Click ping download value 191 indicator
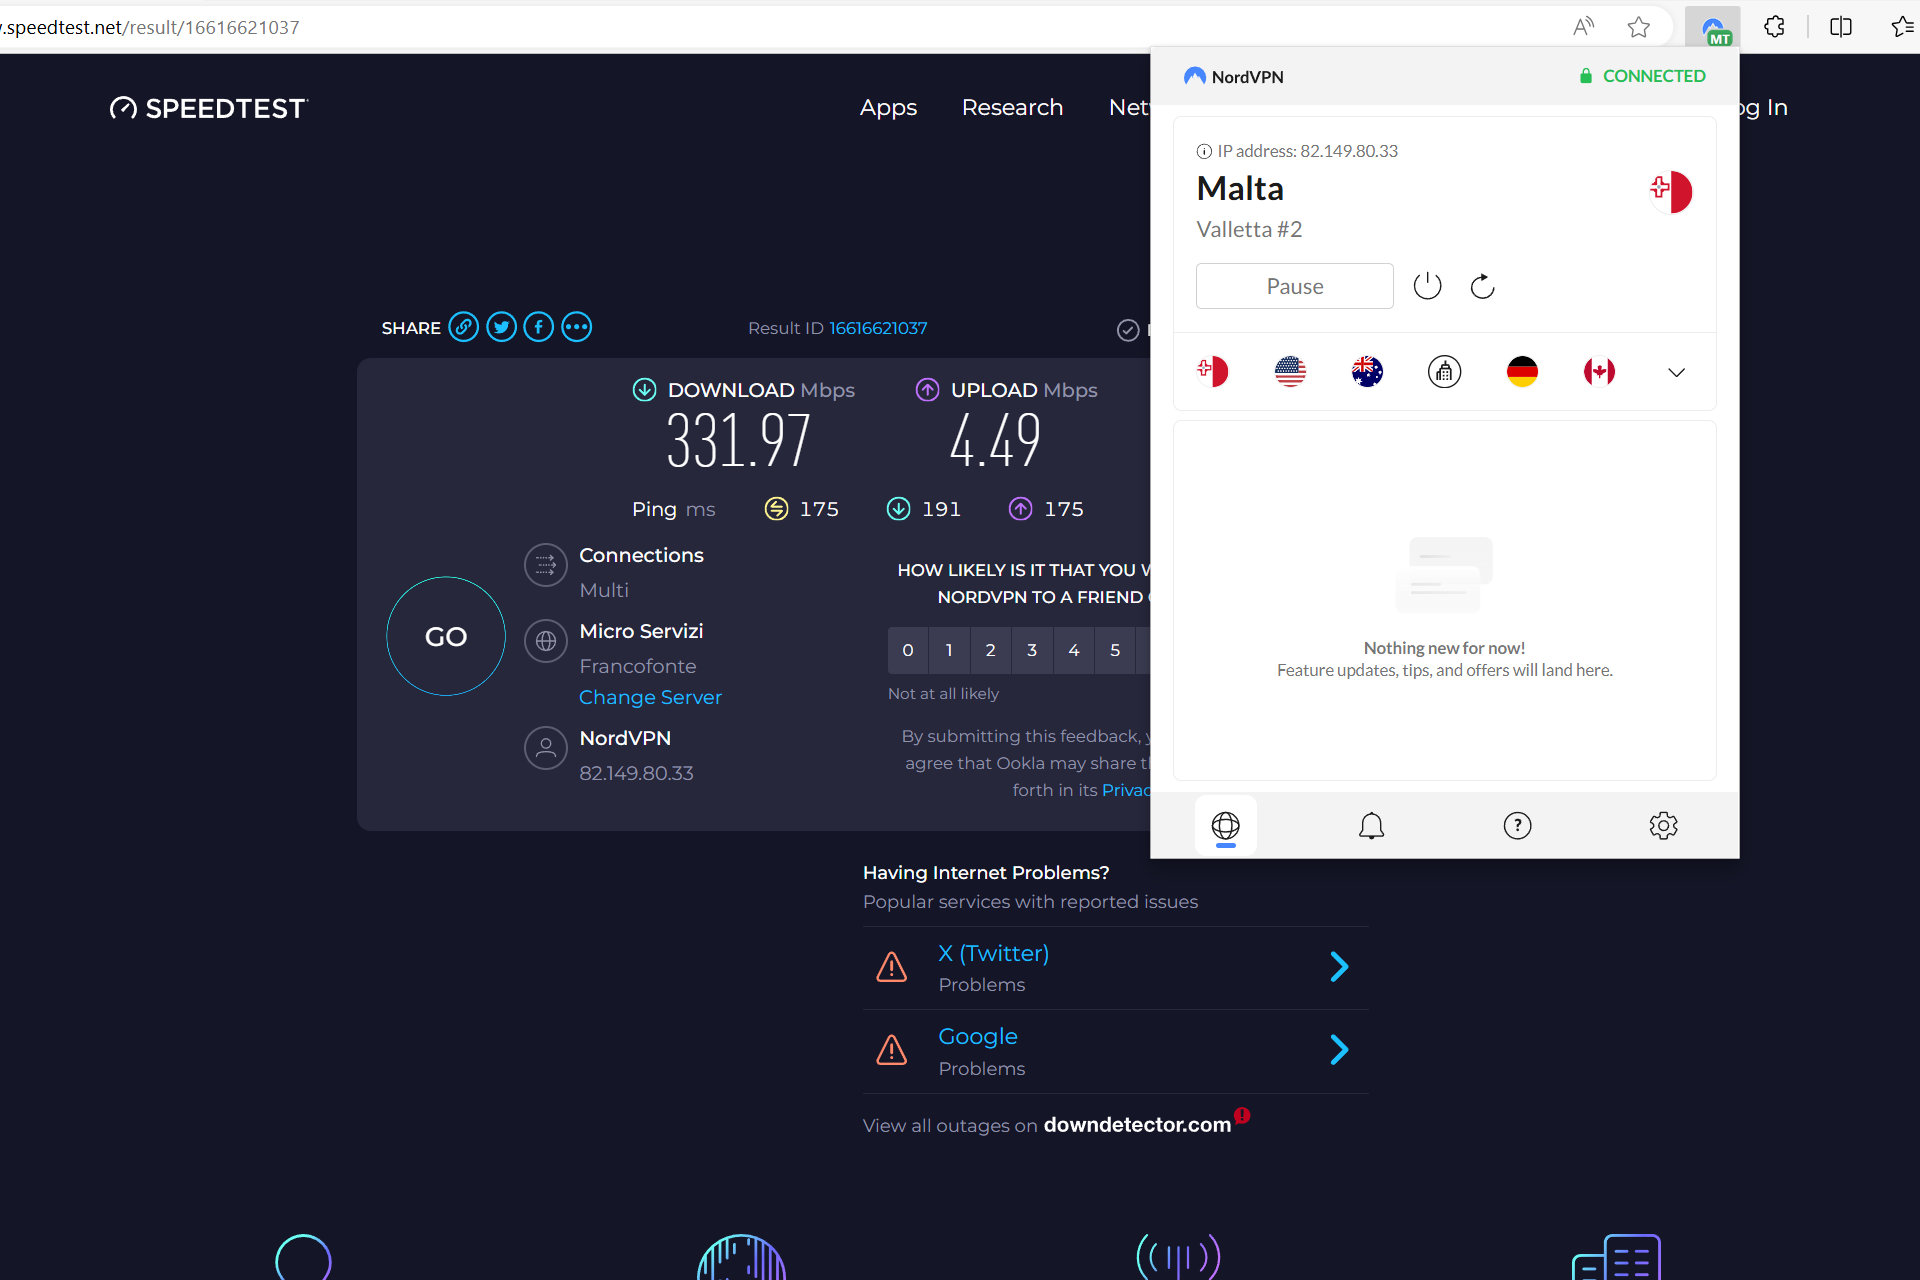Image resolution: width=1920 pixels, height=1280 pixels. 926,509
